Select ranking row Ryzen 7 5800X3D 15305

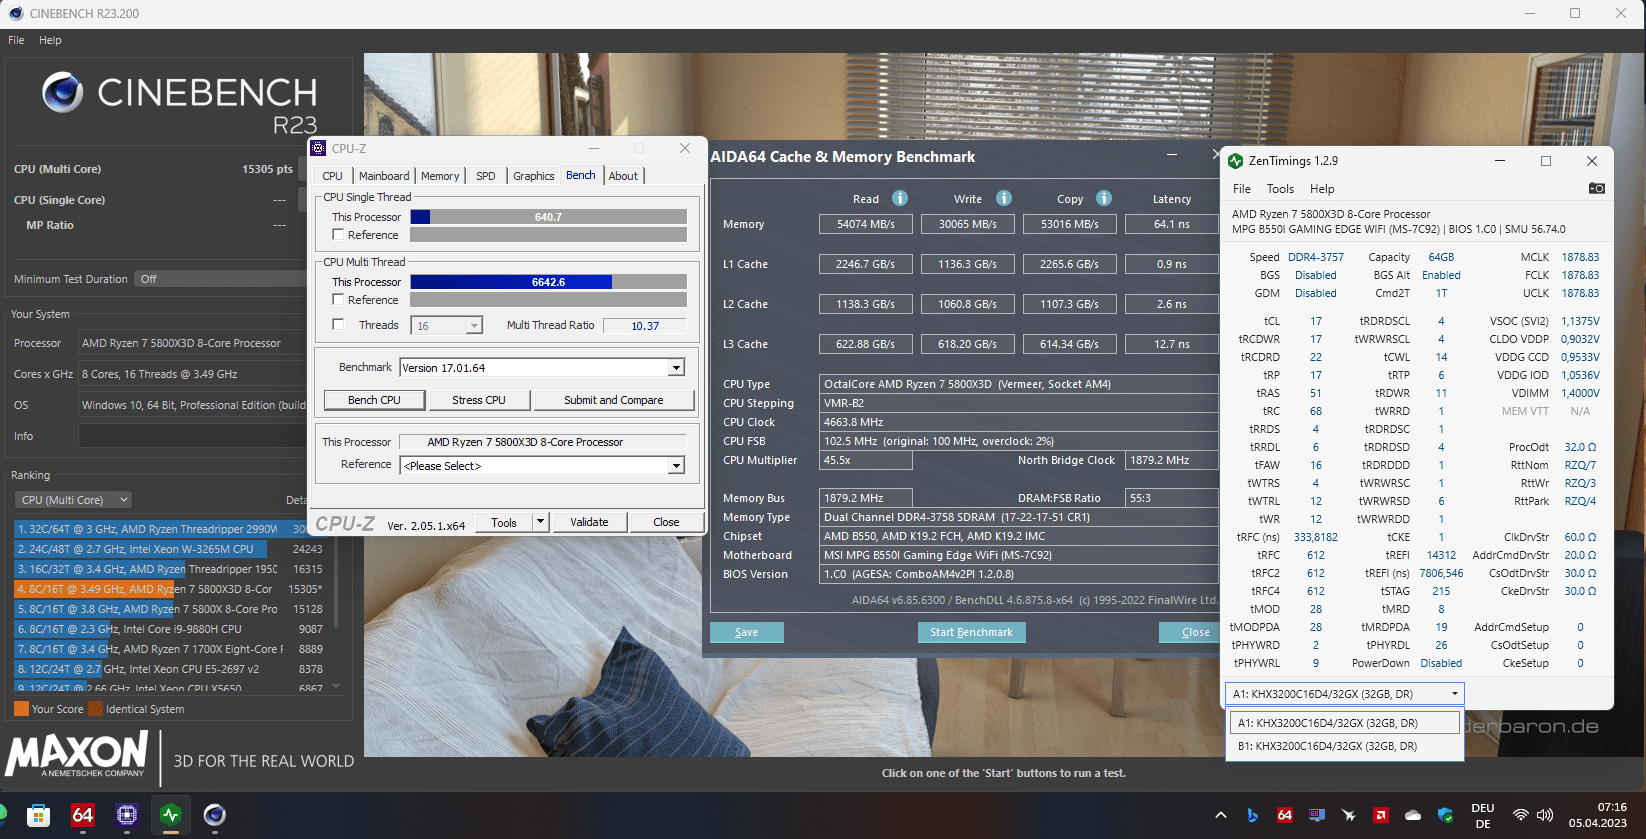point(169,589)
